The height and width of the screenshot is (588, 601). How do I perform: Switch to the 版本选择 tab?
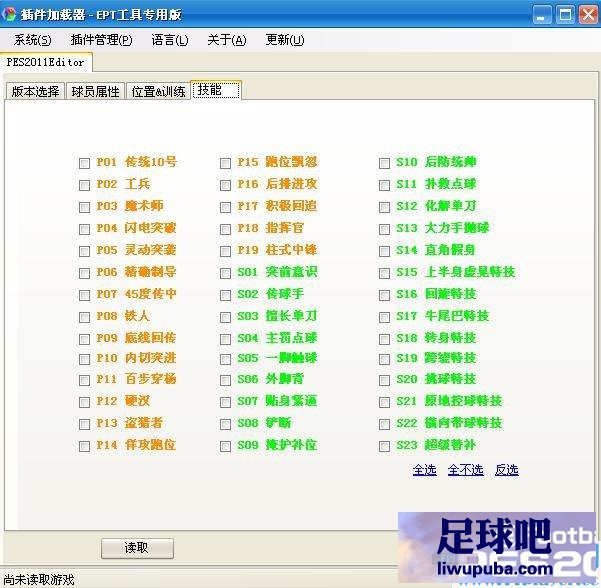[35, 91]
